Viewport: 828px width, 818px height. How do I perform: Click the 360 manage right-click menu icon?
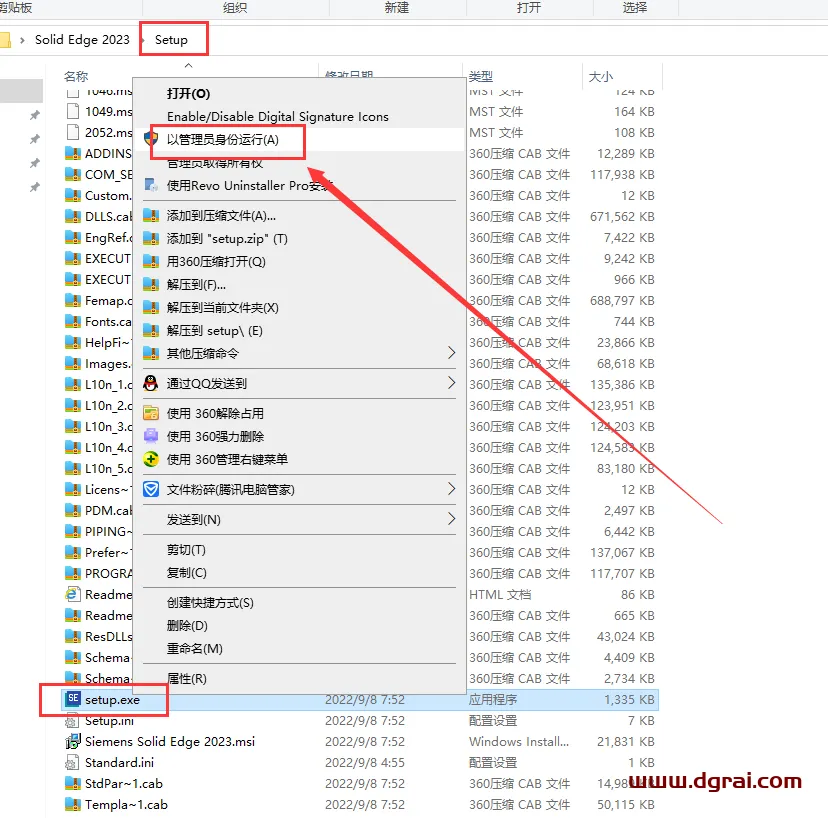[x=151, y=459]
